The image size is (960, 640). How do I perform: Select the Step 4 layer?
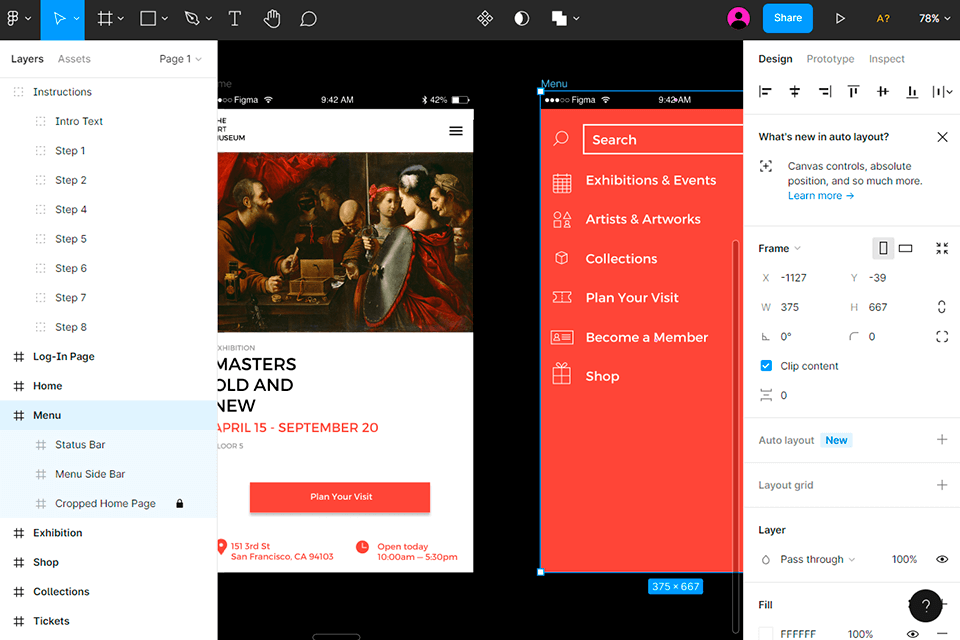pyautogui.click(x=108, y=209)
